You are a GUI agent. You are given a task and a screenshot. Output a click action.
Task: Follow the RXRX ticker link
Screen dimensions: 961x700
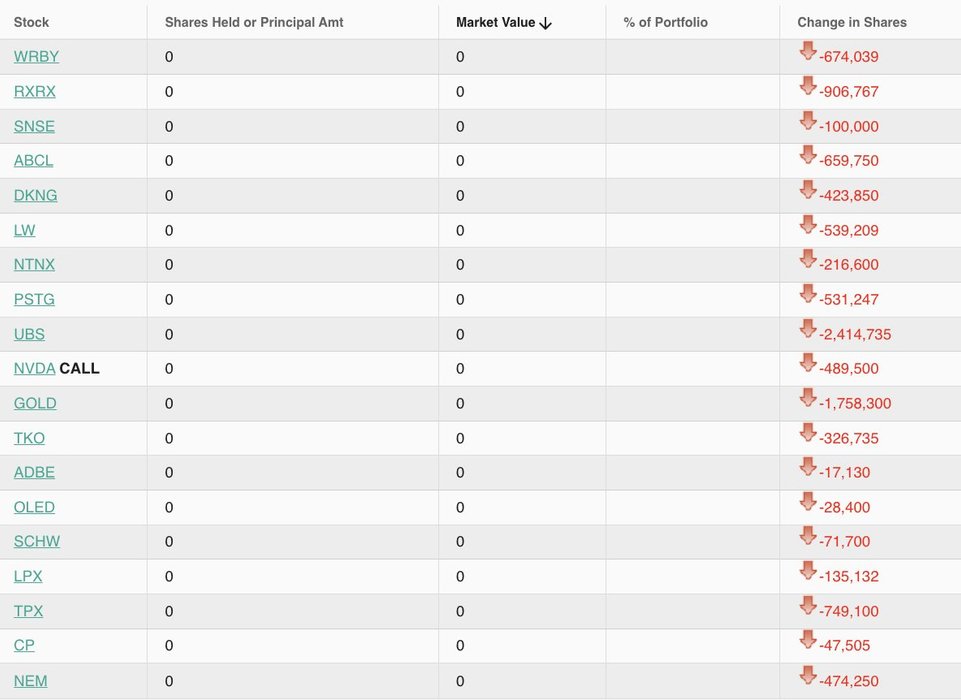[x=34, y=91]
